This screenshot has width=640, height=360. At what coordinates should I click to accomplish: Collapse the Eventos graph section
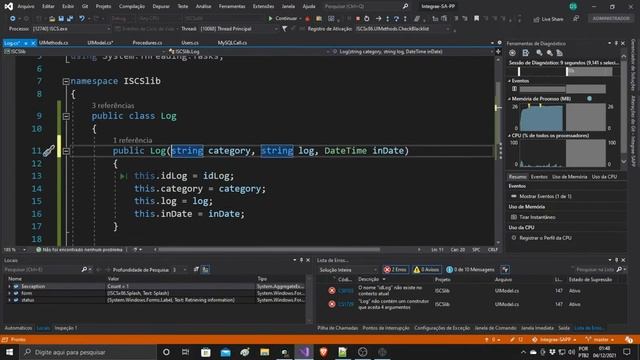(x=509, y=81)
